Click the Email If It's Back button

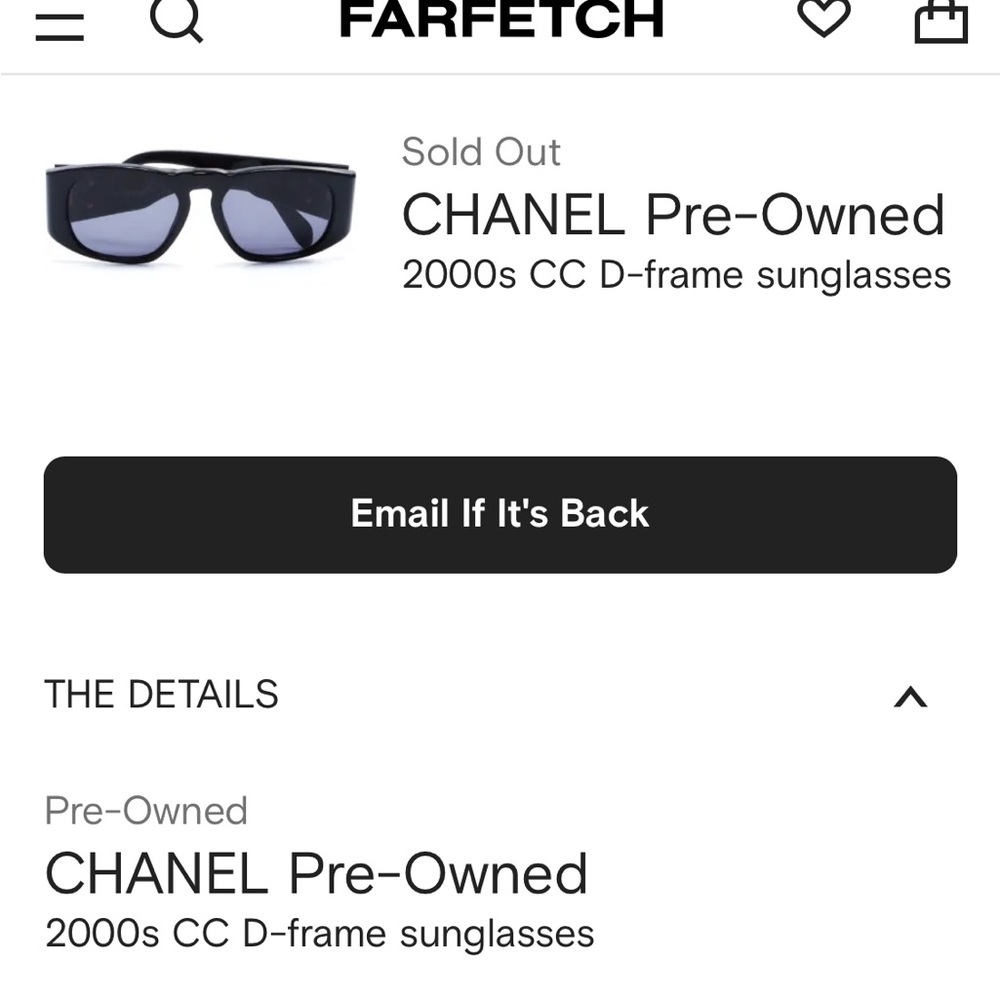pos(499,513)
